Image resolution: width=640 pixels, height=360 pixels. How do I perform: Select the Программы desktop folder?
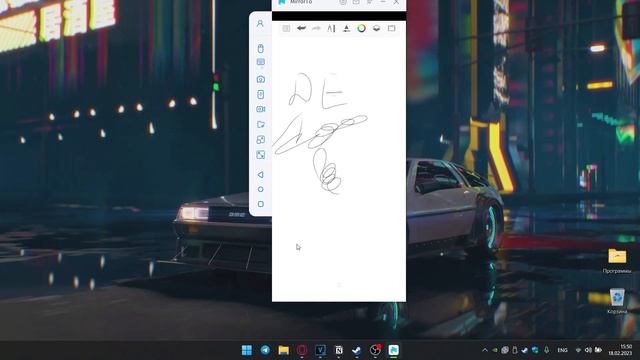point(617,261)
